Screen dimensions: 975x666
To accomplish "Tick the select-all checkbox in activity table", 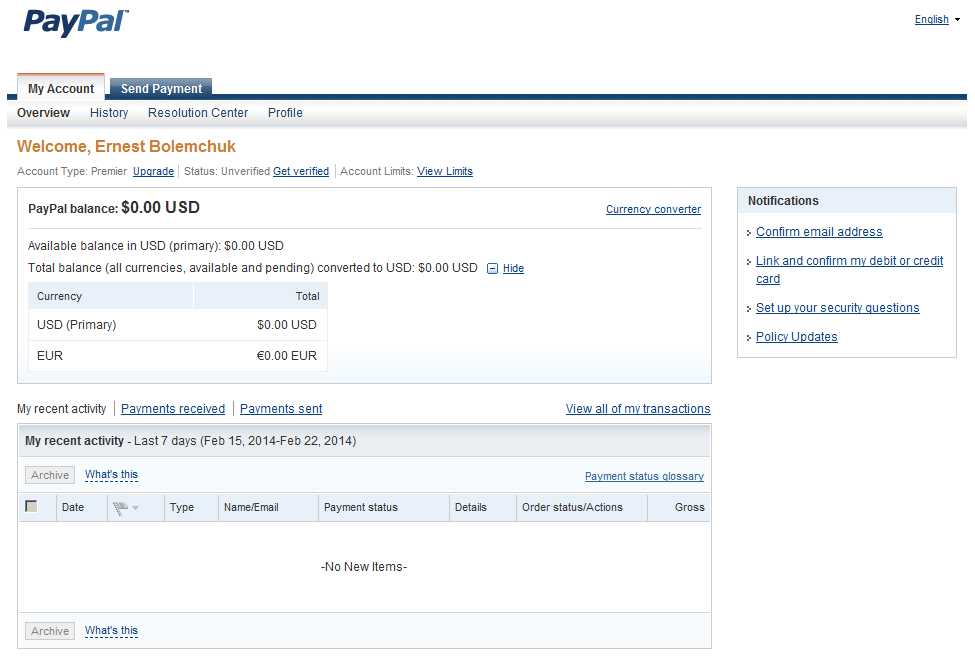I will coord(31,506).
